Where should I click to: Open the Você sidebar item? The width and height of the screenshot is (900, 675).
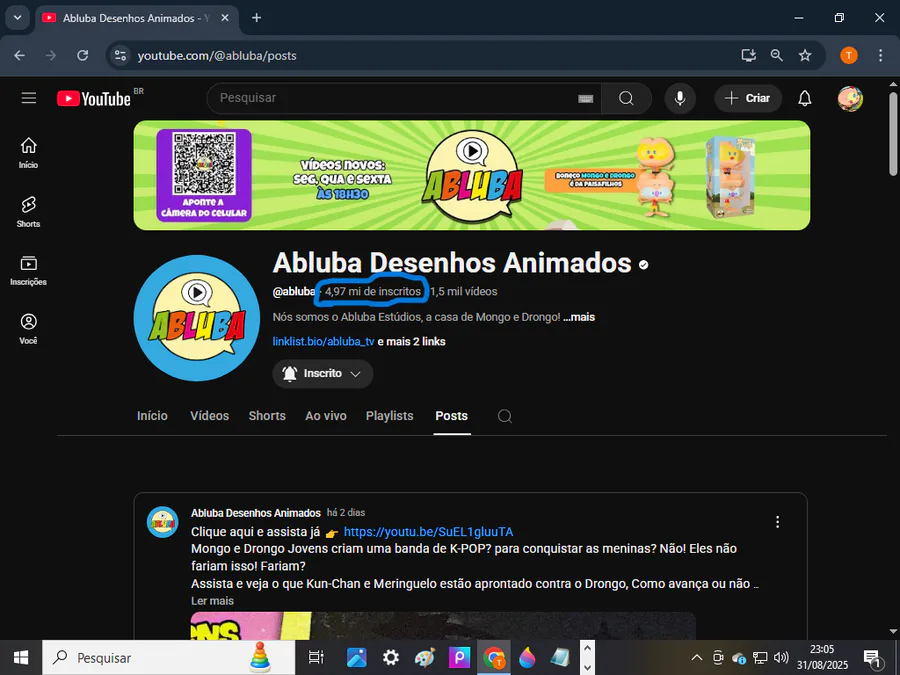pyautogui.click(x=28, y=329)
